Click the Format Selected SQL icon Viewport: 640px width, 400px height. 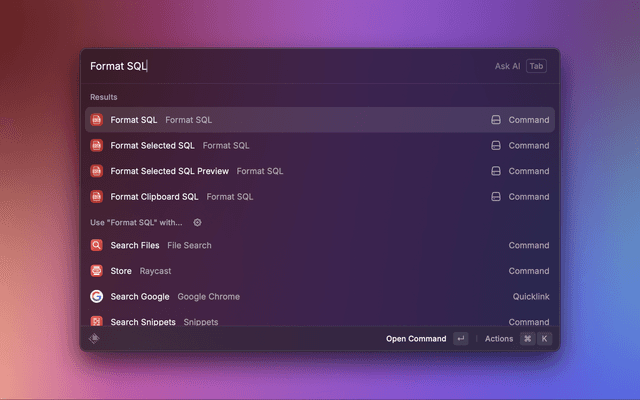97,146
